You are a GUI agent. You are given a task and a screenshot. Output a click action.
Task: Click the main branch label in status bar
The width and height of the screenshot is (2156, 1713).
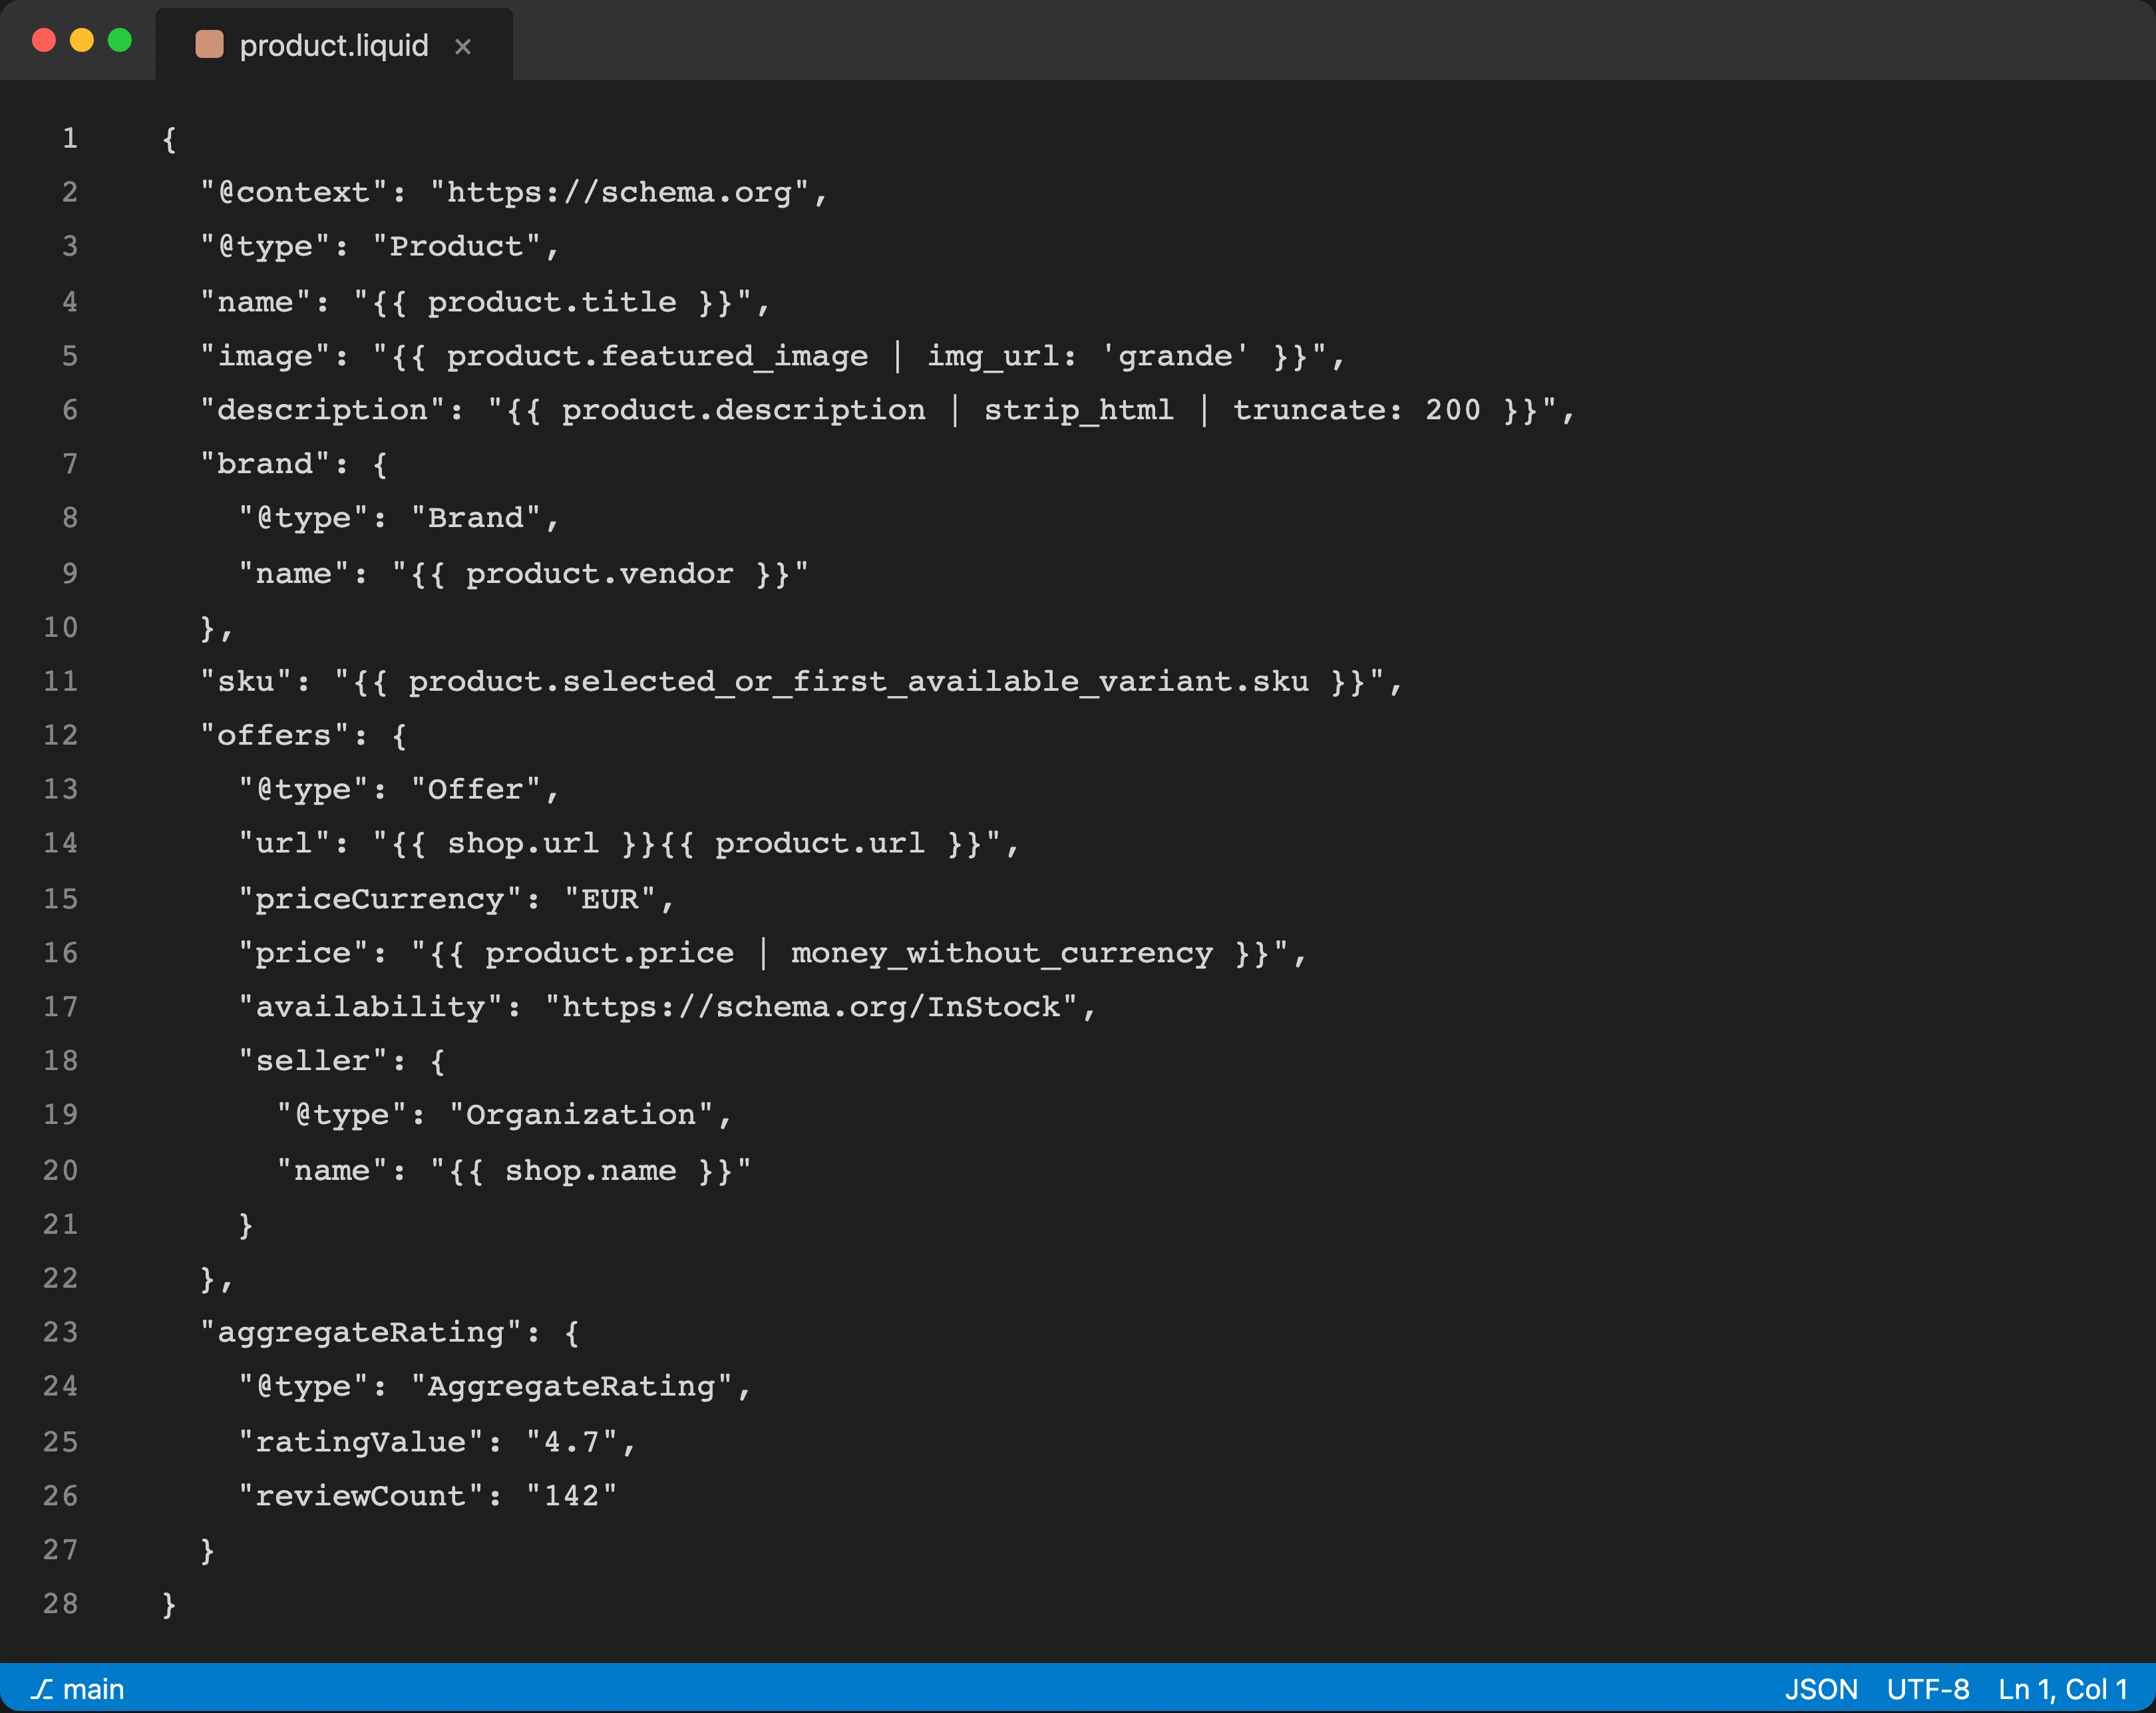[x=92, y=1689]
